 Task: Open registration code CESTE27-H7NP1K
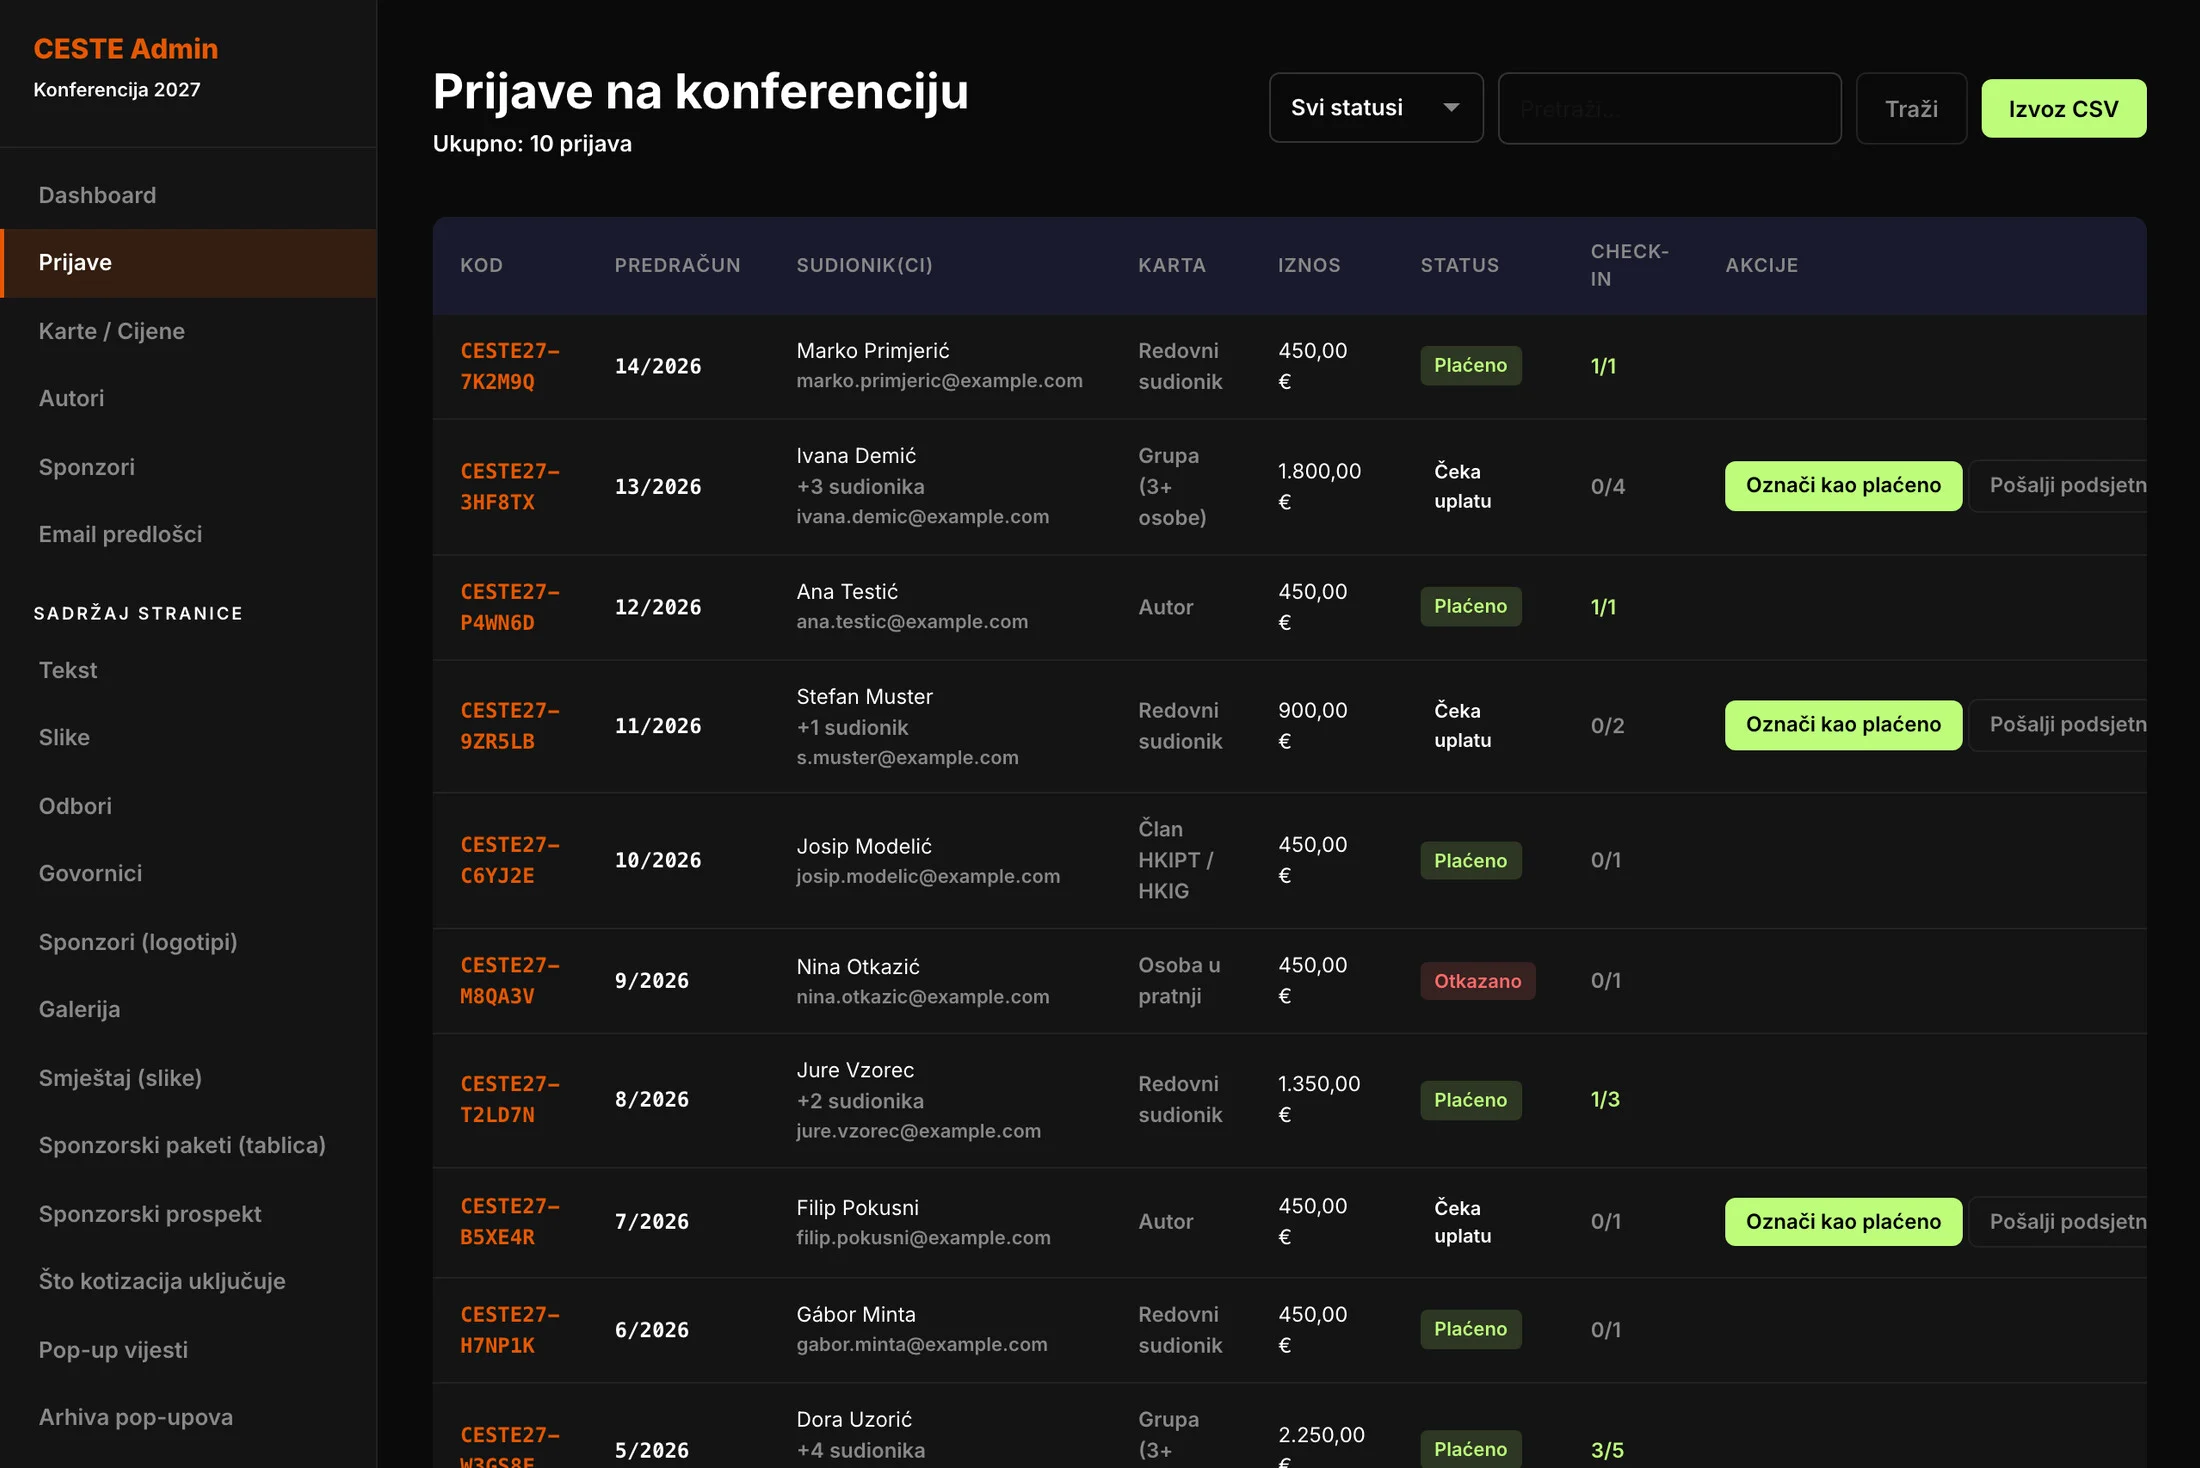[509, 1330]
